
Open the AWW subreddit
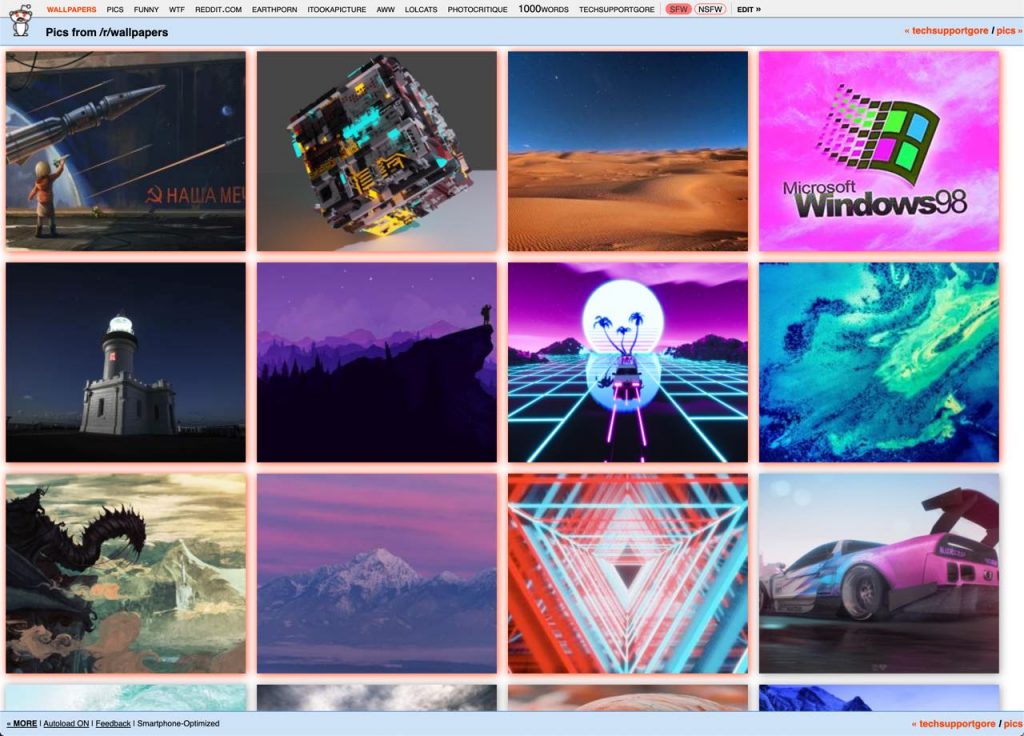point(385,10)
